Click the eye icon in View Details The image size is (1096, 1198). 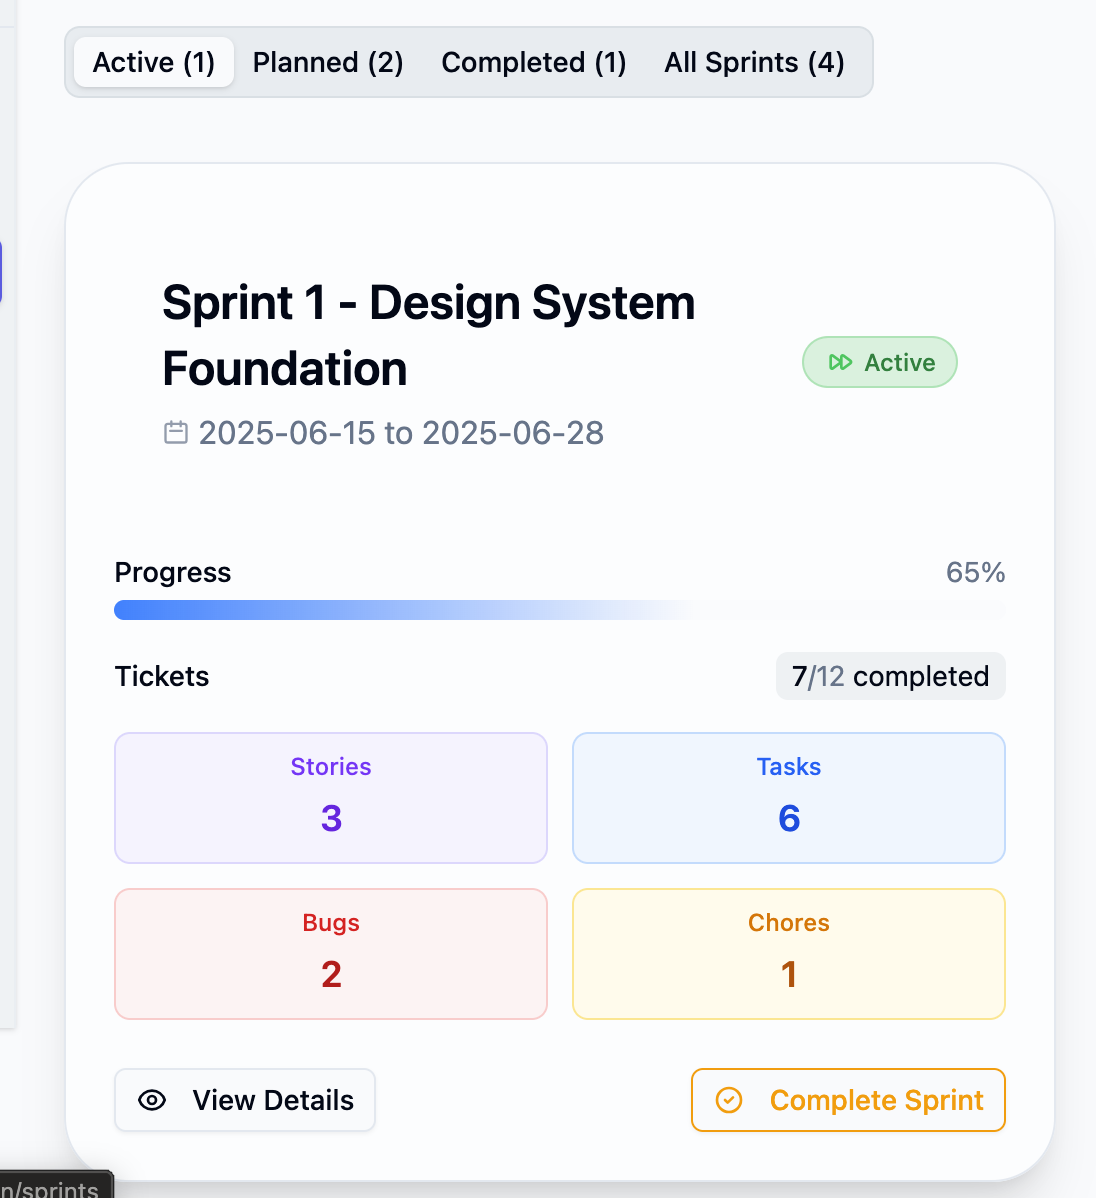[152, 1100]
